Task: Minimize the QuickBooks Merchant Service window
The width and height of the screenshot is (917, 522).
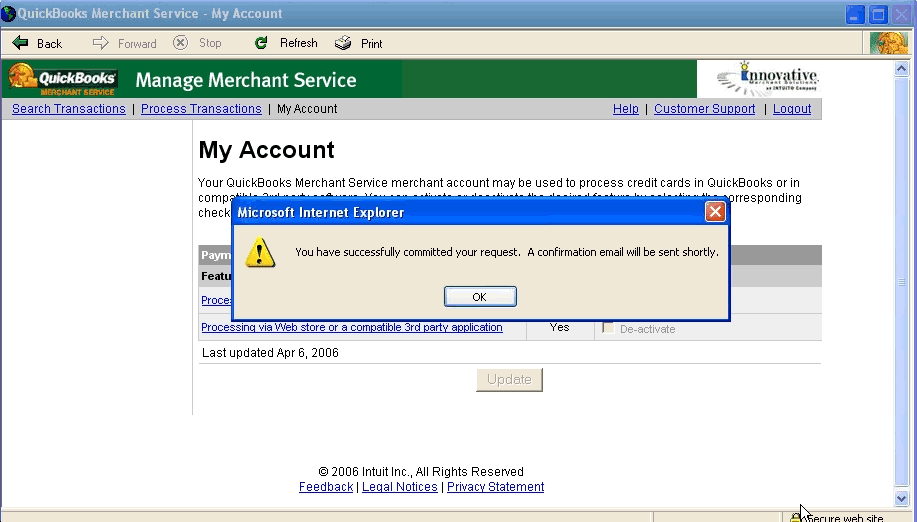Action: (854, 14)
